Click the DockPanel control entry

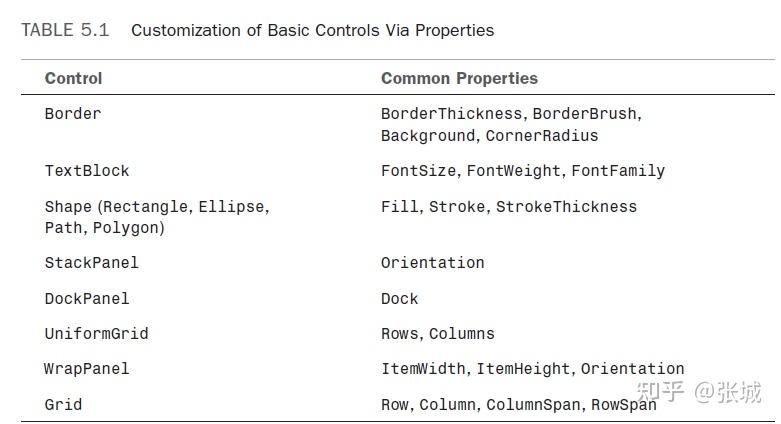point(87,299)
